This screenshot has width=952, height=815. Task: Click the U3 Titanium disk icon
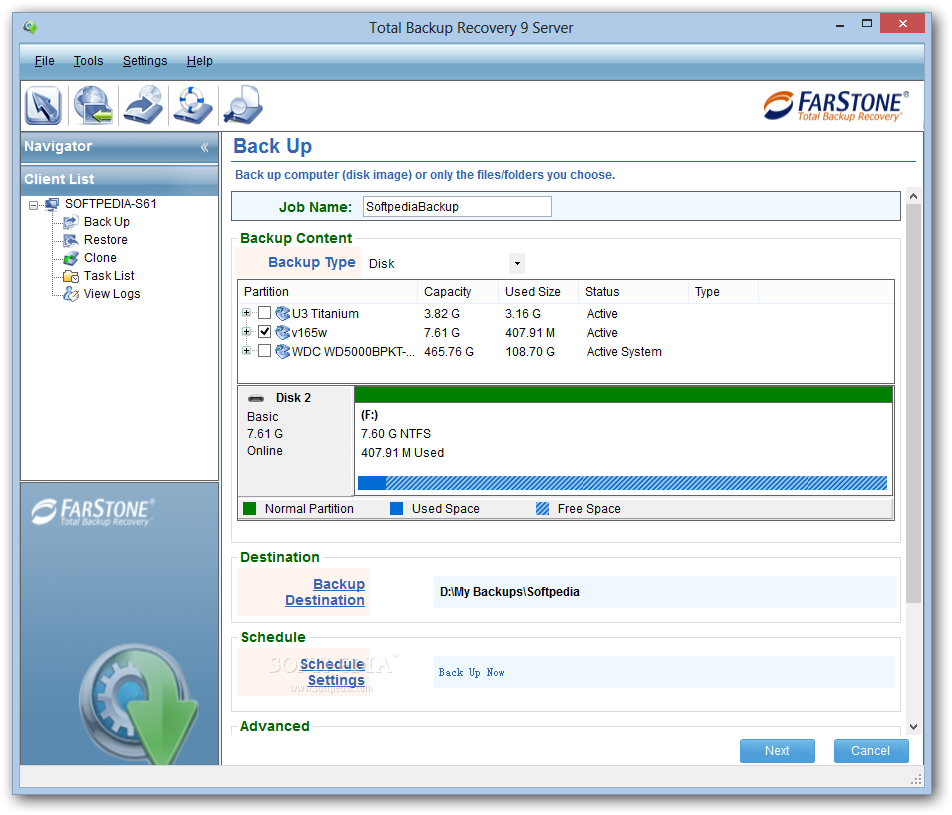(282, 313)
